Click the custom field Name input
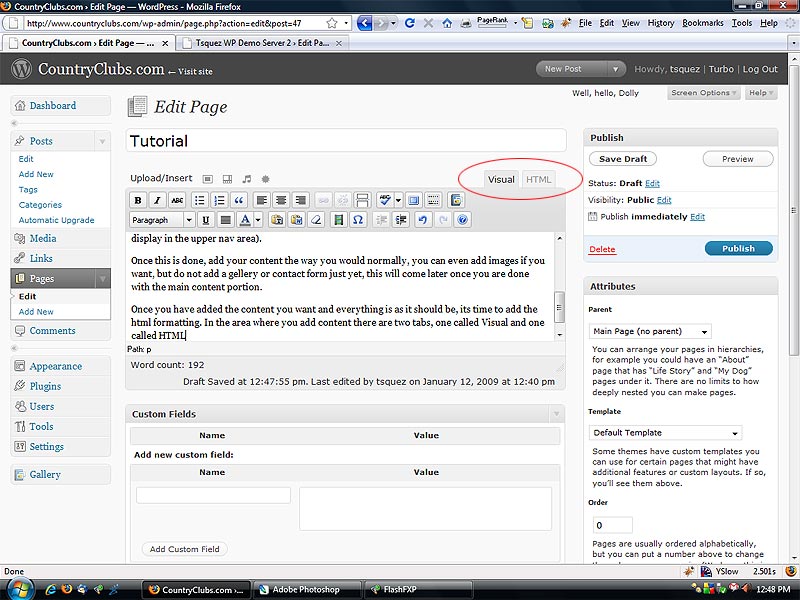Screen dimensions: 800x600 pyautogui.click(x=213, y=495)
